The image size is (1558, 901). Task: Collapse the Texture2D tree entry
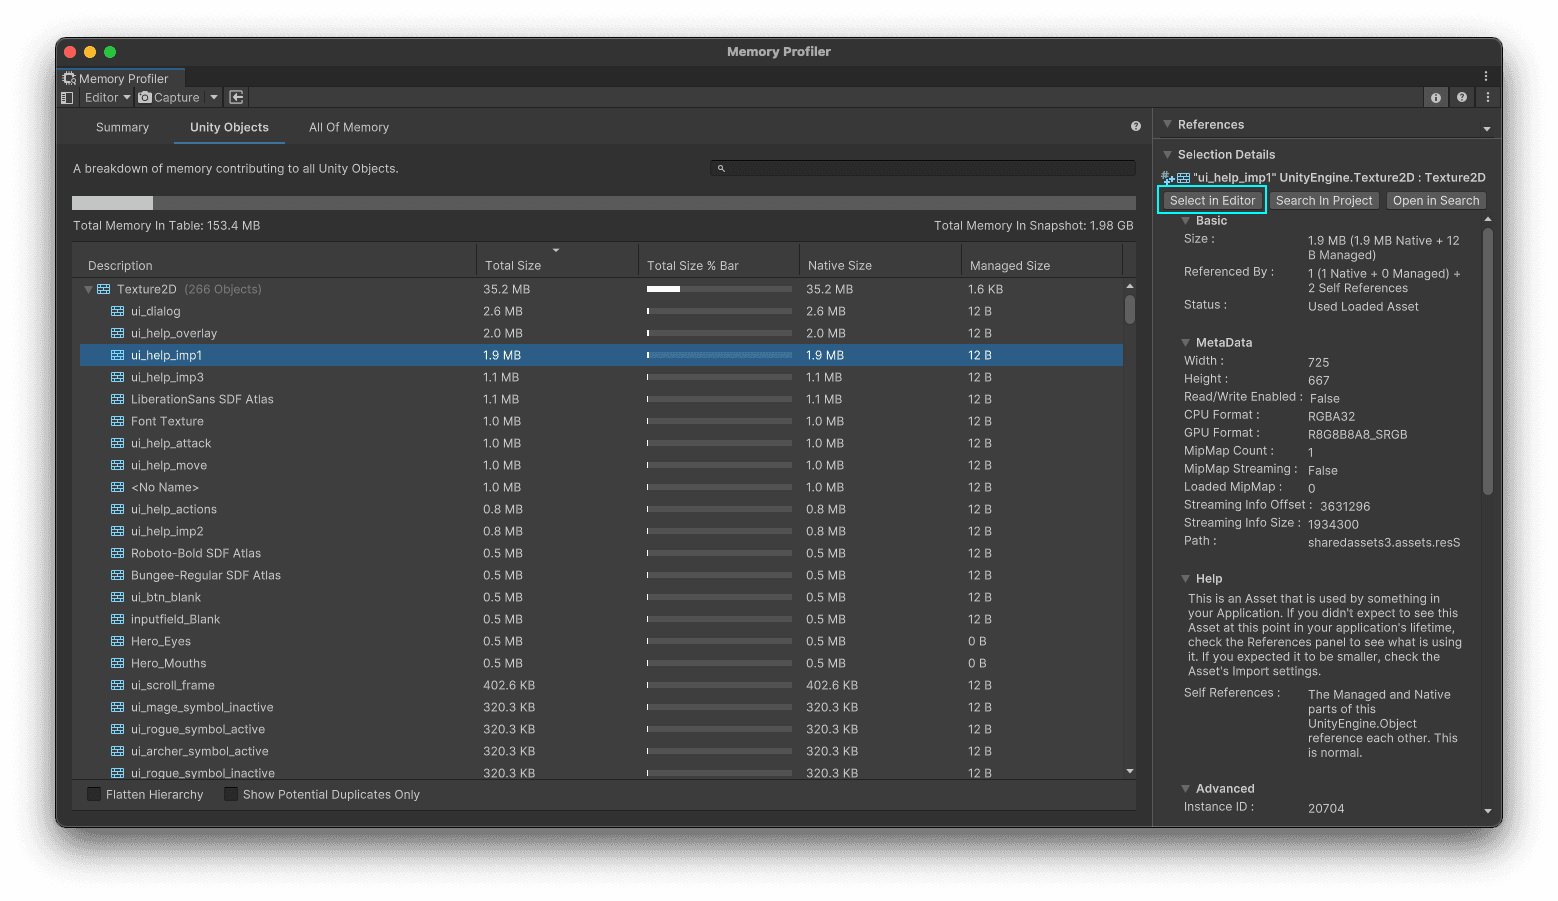pos(88,288)
